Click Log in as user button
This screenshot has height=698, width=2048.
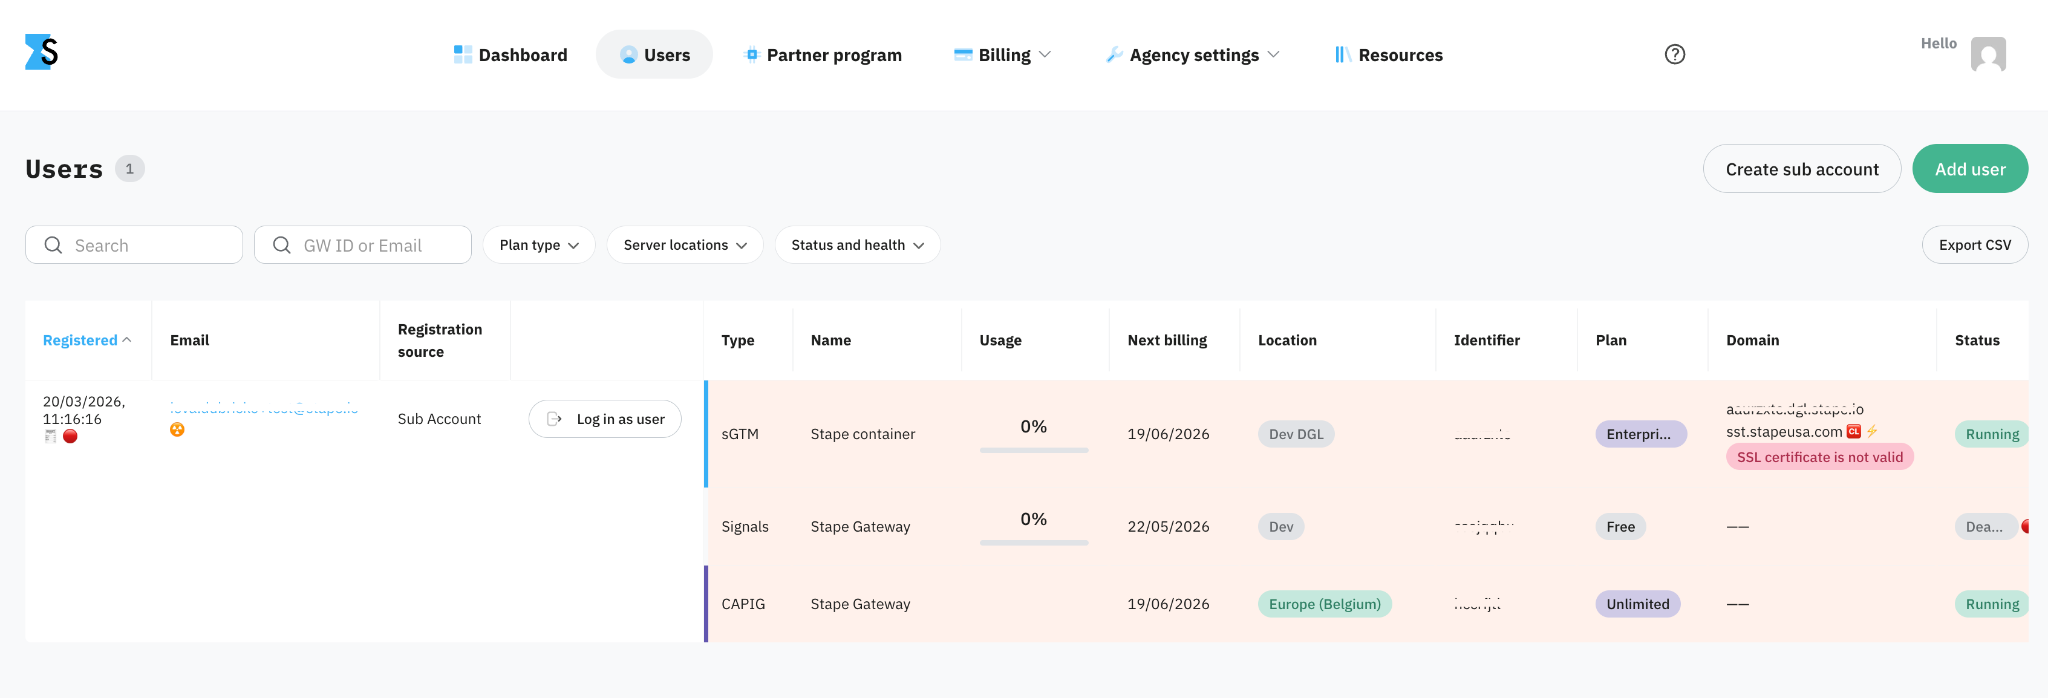point(605,419)
